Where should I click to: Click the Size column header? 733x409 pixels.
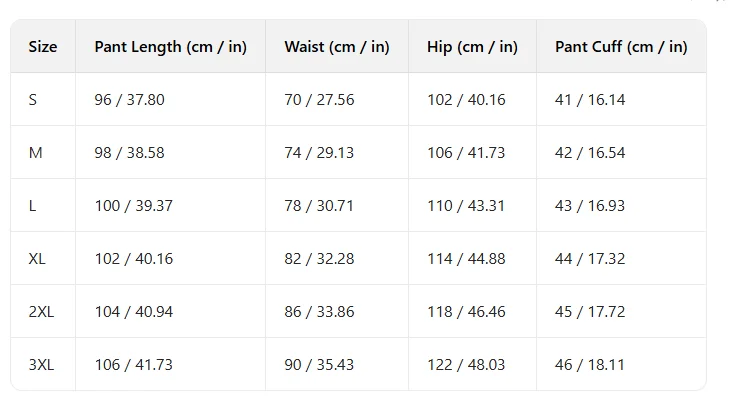43,47
